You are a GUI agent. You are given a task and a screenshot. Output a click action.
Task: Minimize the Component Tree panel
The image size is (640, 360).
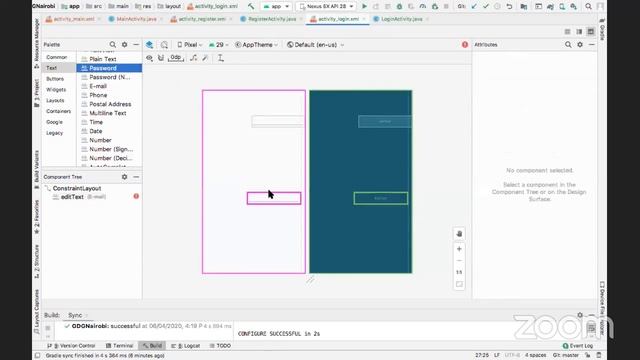pos(136,177)
